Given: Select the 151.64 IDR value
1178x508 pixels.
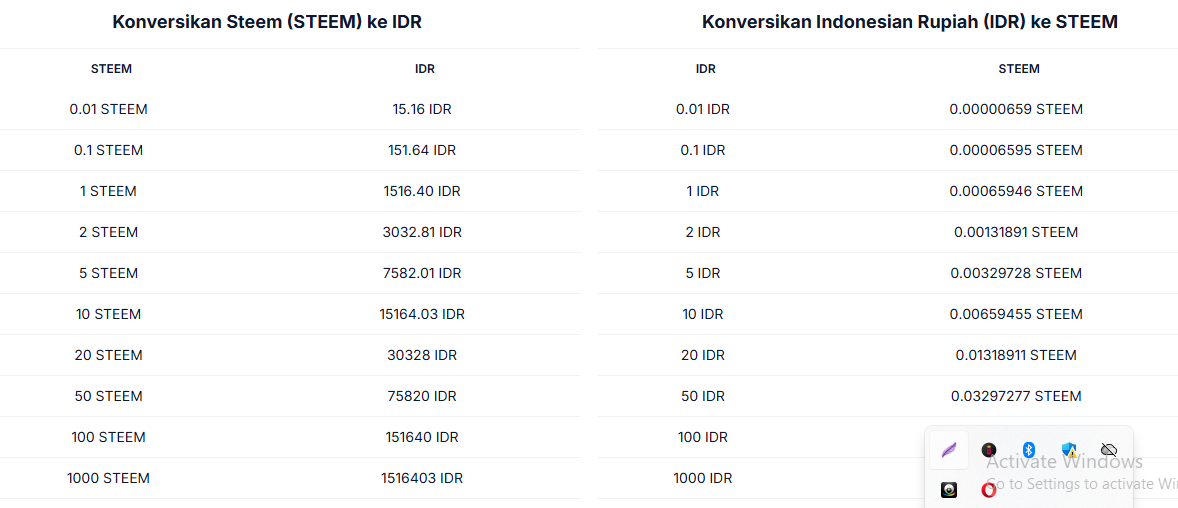Looking at the screenshot, I should pos(421,150).
